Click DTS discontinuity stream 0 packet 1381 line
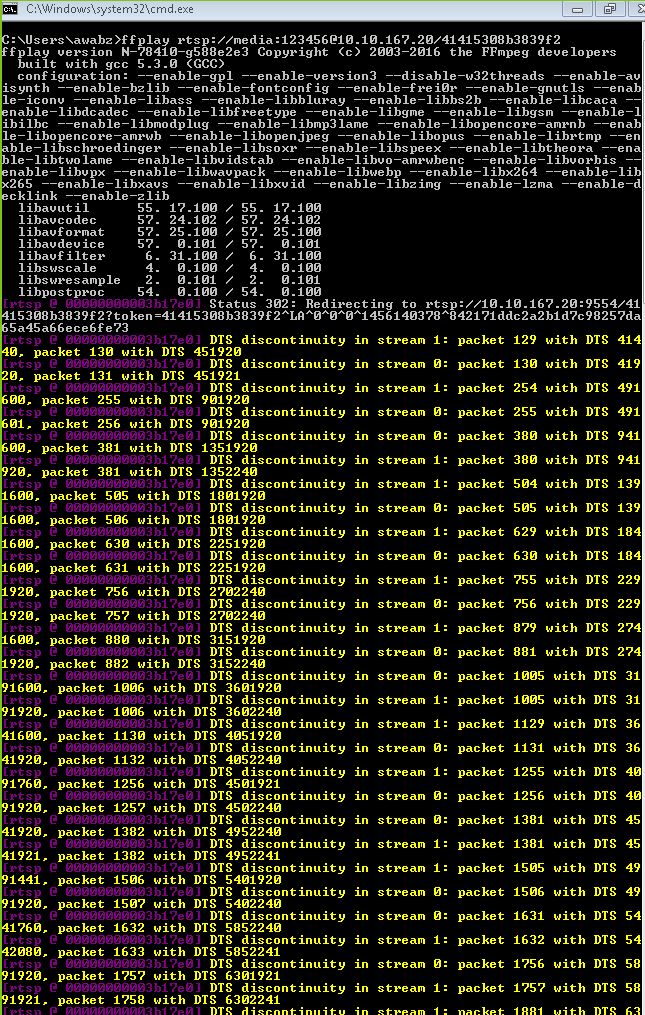 pos(321,820)
